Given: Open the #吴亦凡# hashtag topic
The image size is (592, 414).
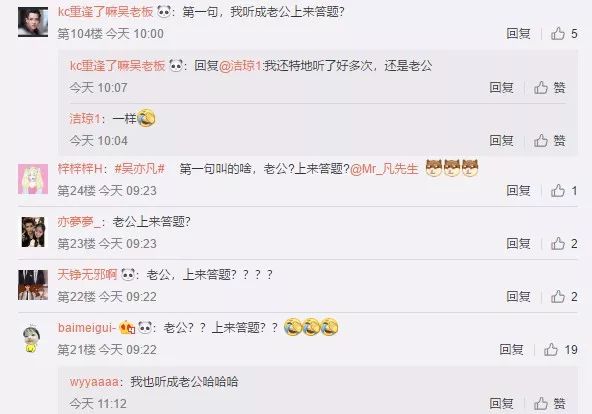Looking at the screenshot, I should click(x=140, y=169).
